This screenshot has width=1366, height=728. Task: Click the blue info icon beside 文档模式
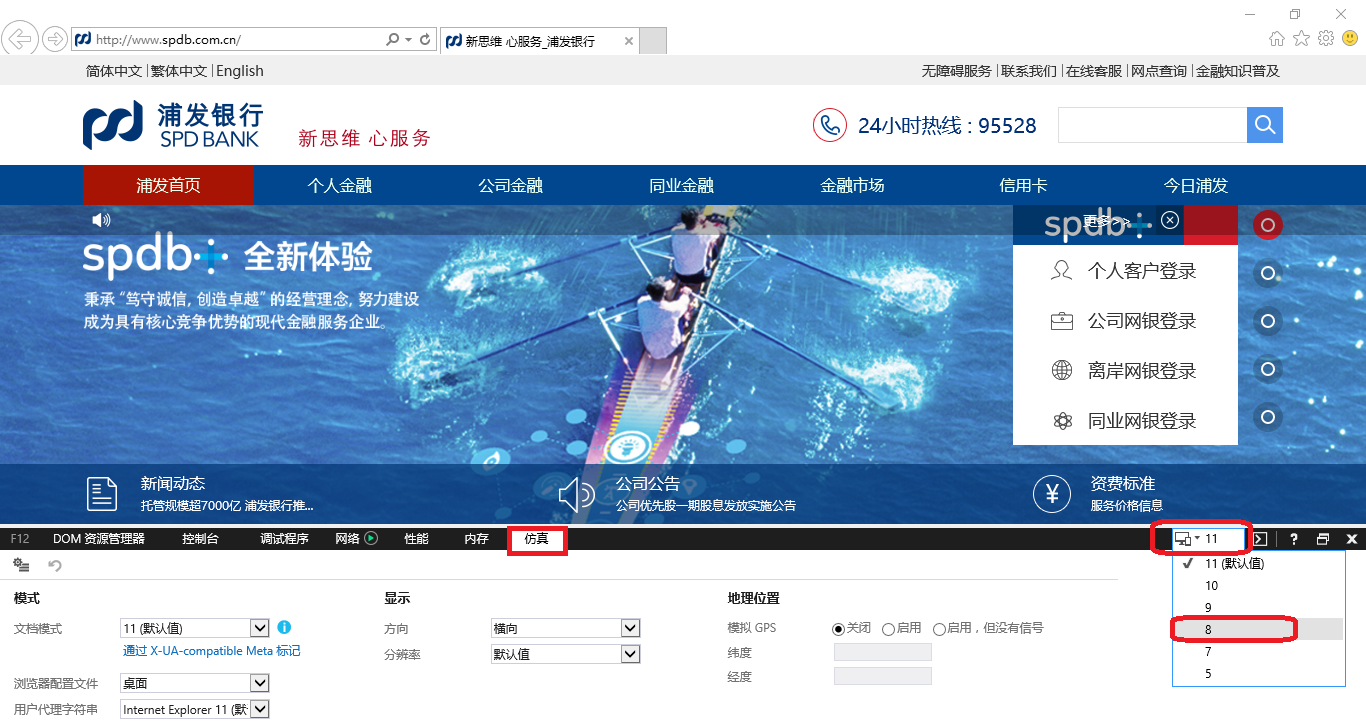[284, 627]
